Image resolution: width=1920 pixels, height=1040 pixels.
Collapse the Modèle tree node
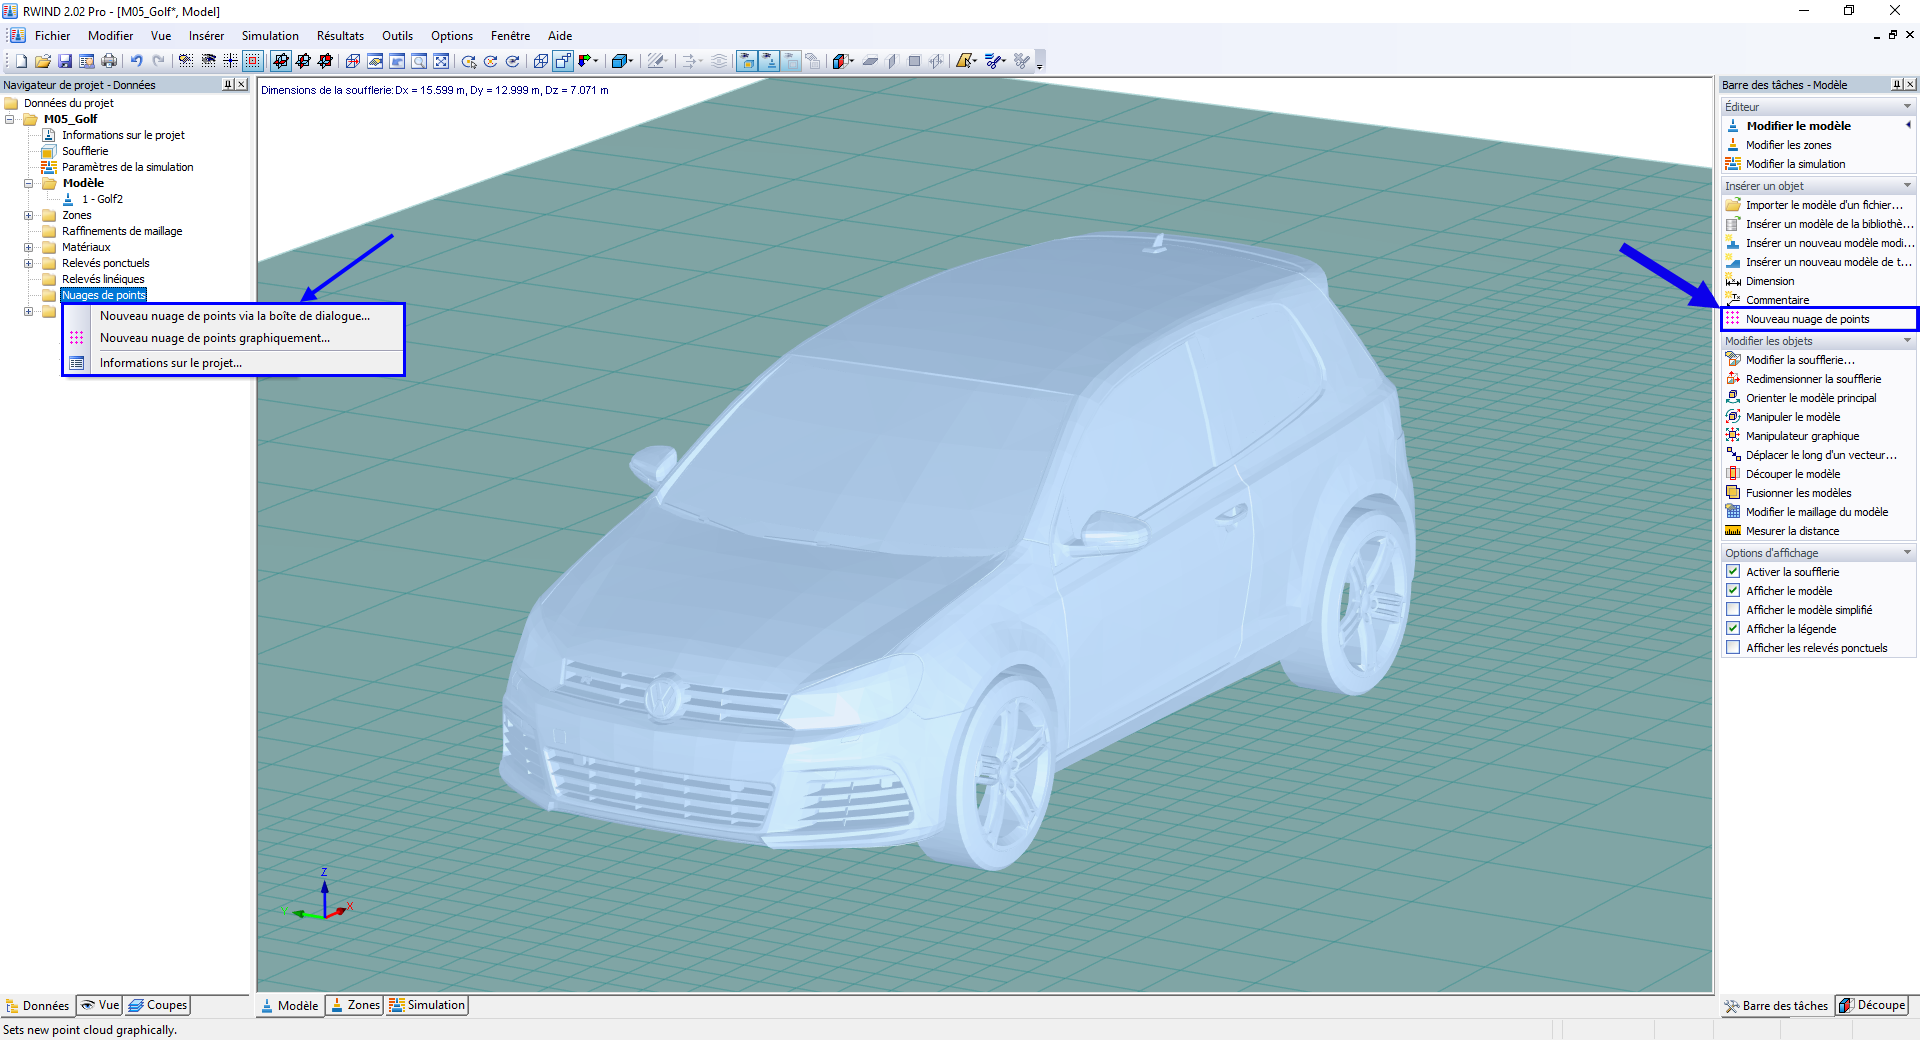[x=28, y=183]
